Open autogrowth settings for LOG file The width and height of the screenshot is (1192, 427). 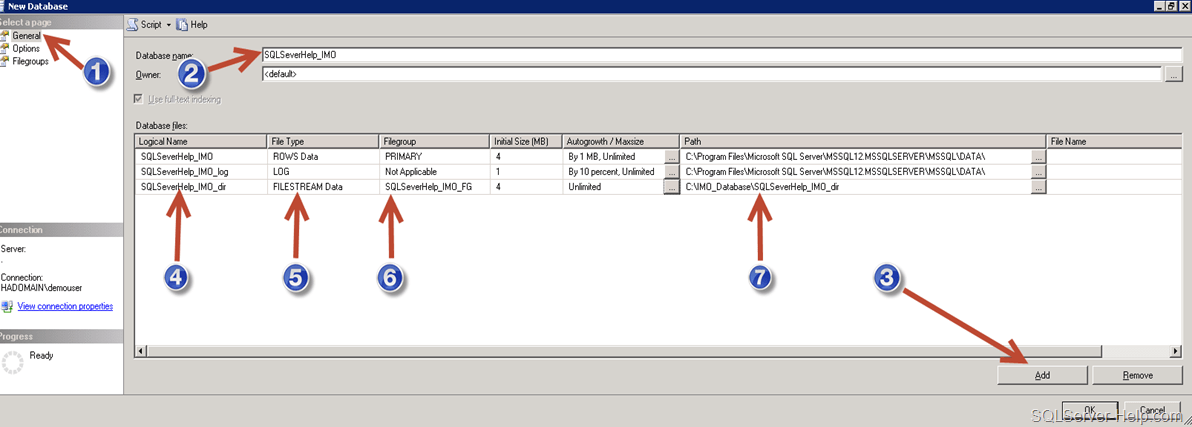(x=671, y=172)
